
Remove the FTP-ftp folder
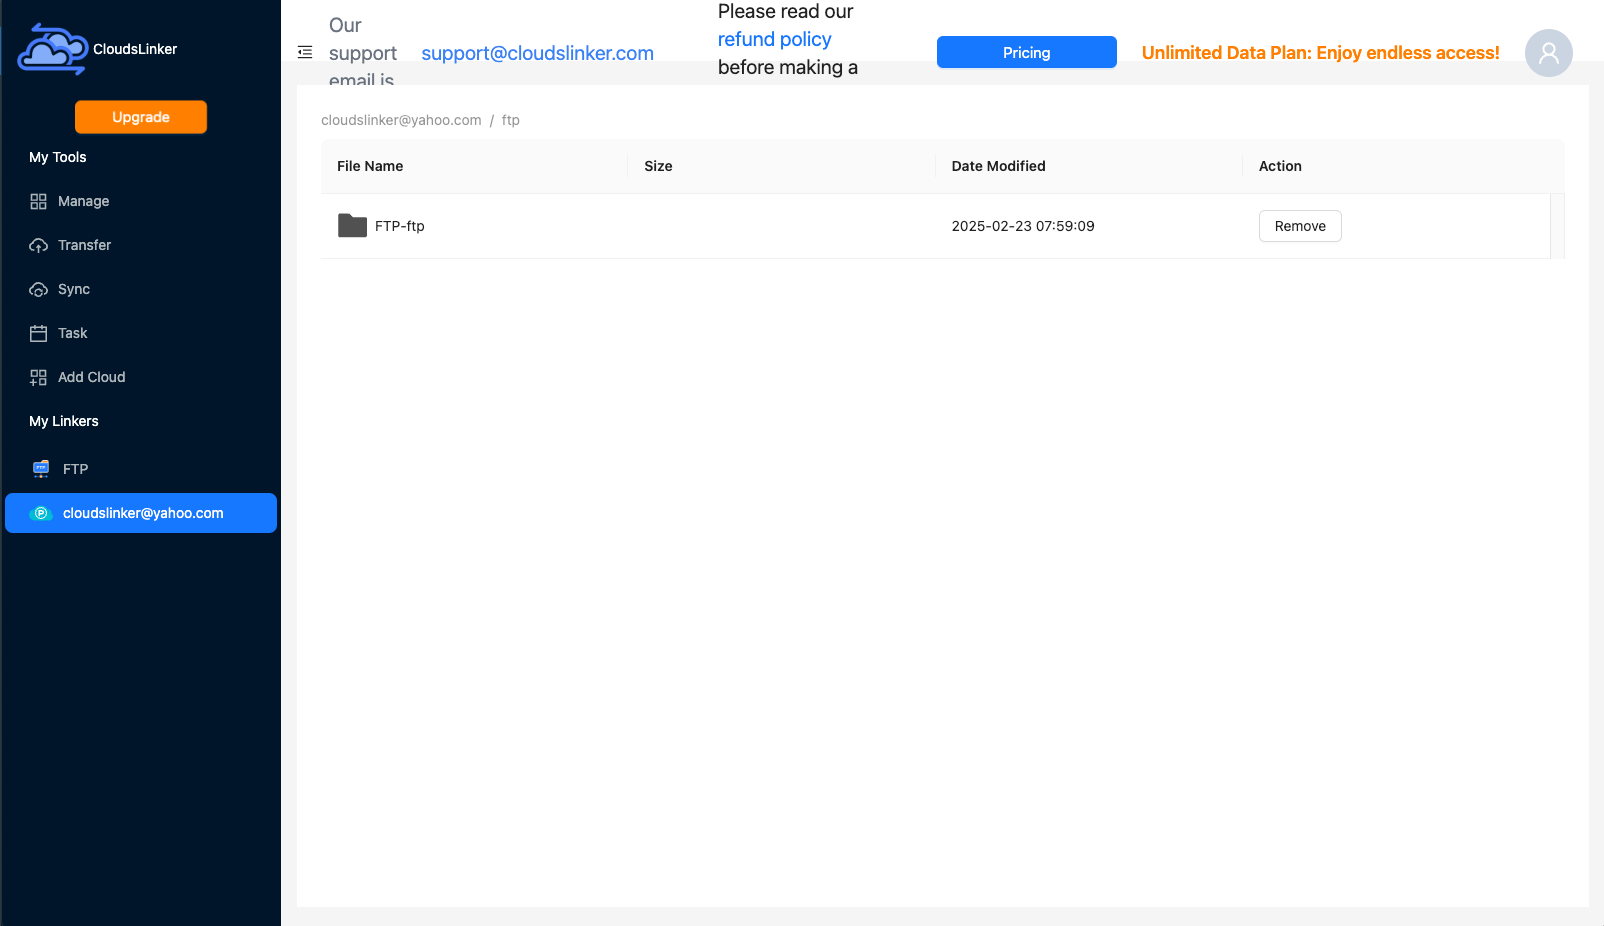(x=1300, y=226)
